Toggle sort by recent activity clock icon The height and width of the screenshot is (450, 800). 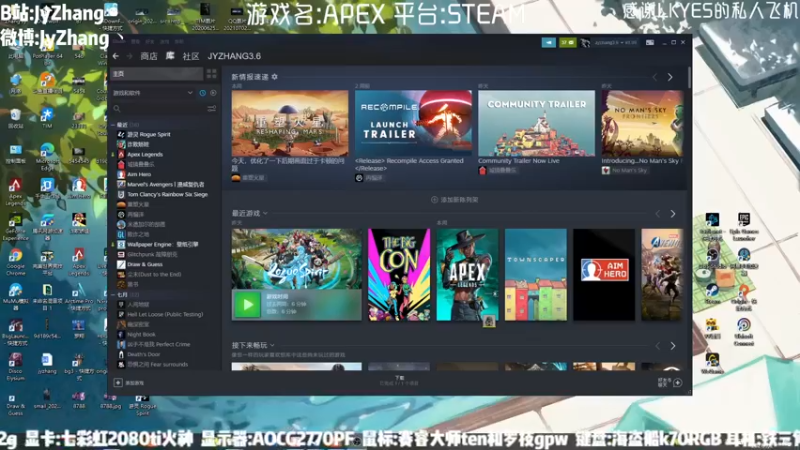pyautogui.click(x=203, y=93)
